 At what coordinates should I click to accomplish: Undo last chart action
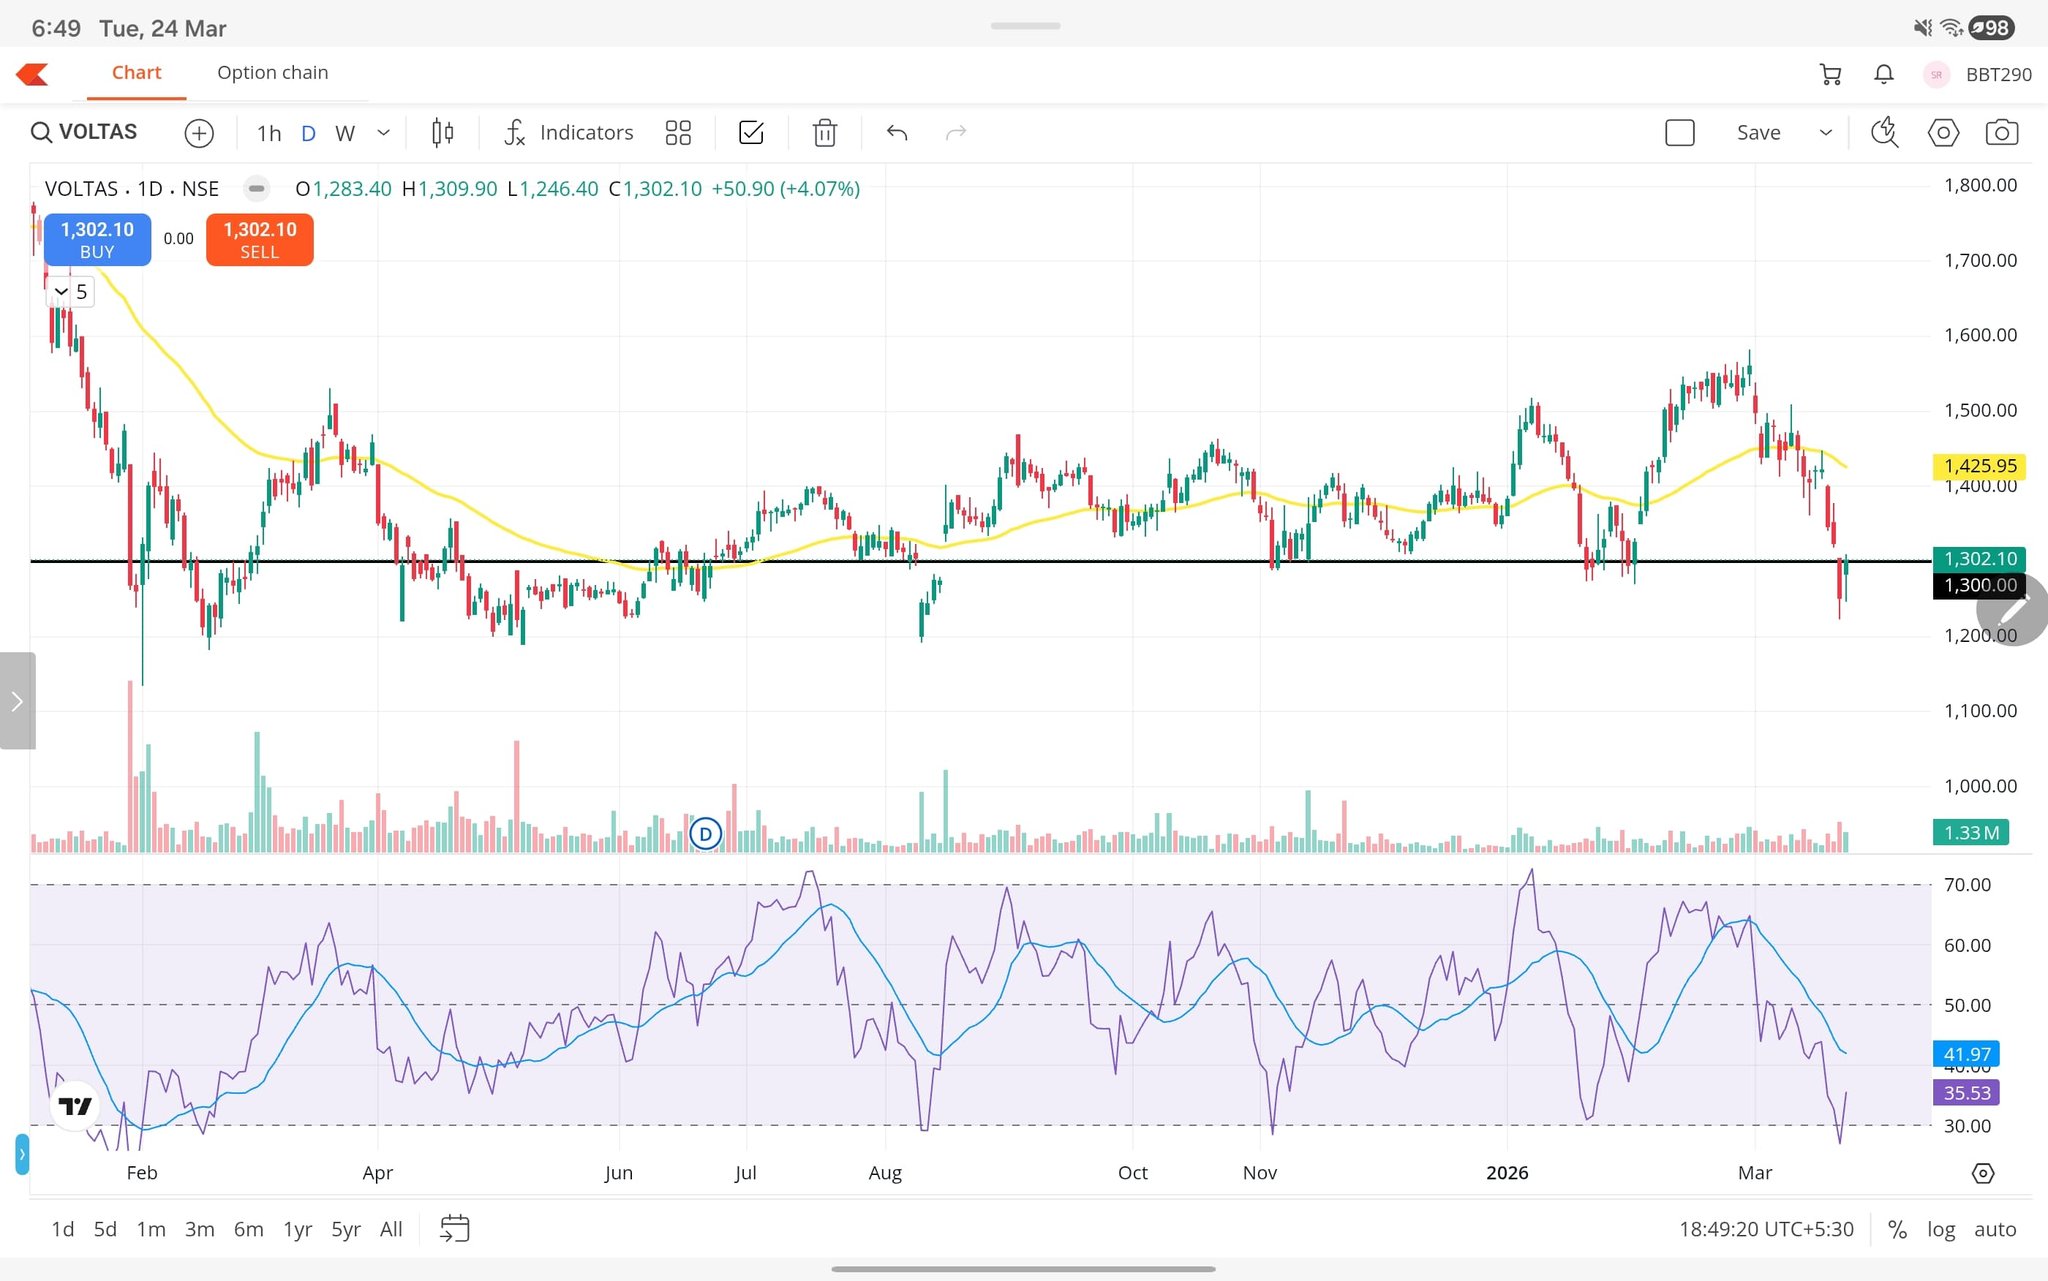(x=897, y=133)
